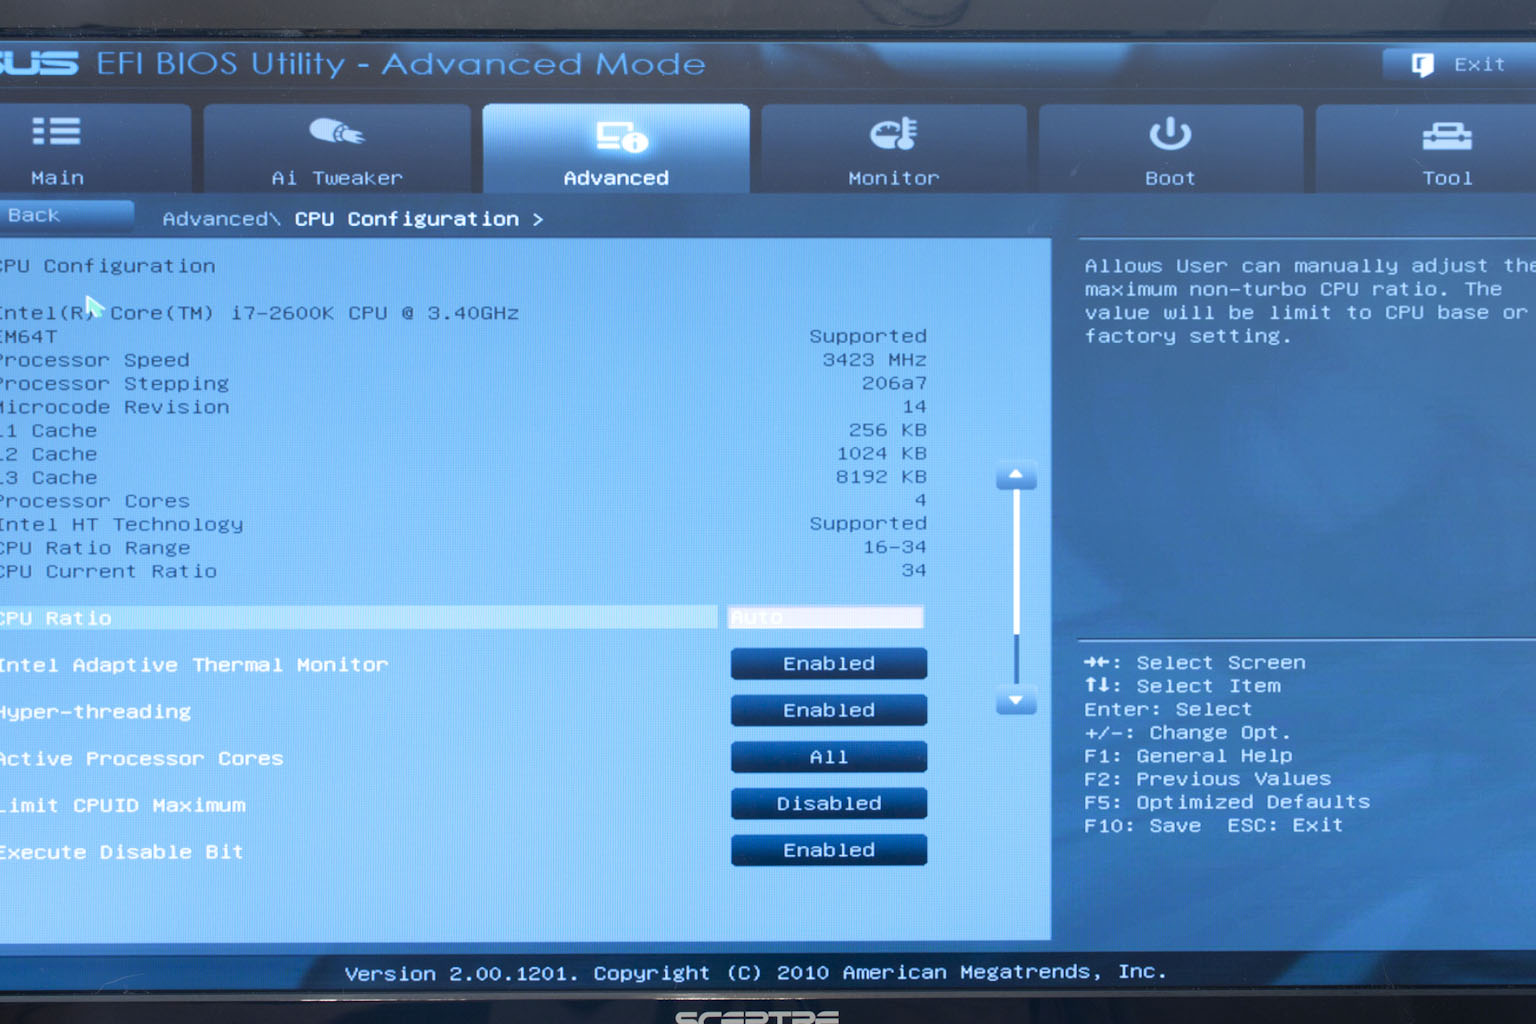Click the Ai Tweaker rocket icon
Screen dimensions: 1536x1024
coord(337,132)
